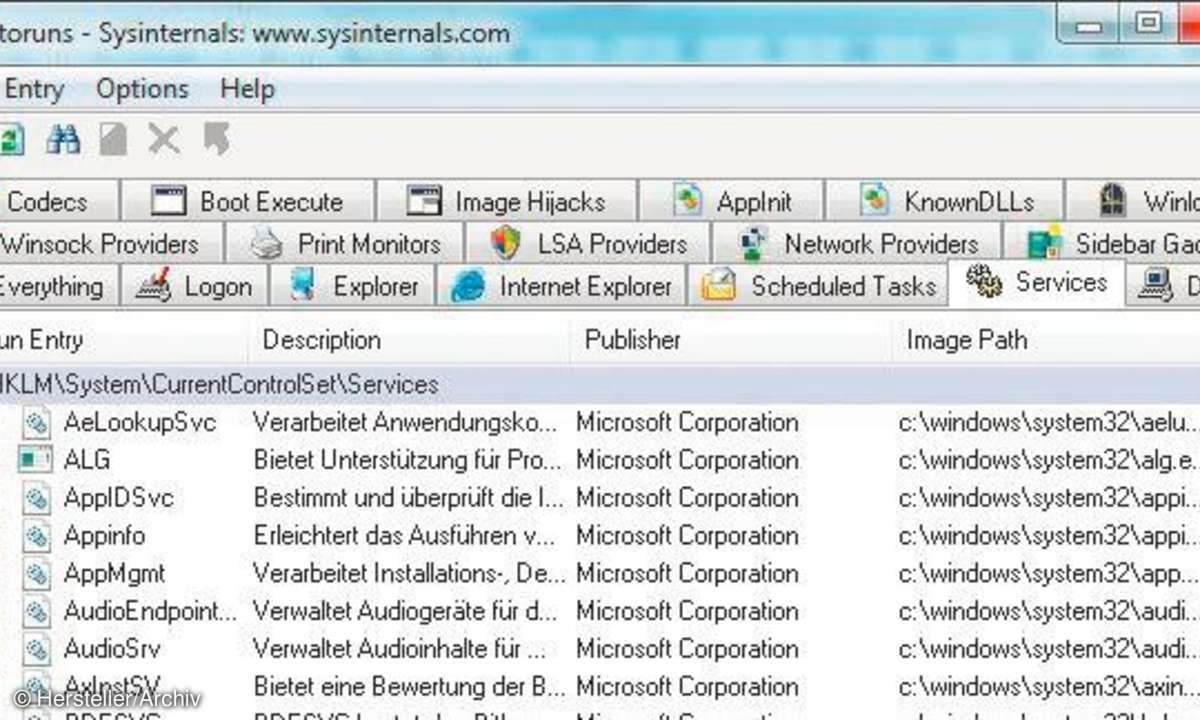Select the AxInstSV entry name

pos(113,687)
